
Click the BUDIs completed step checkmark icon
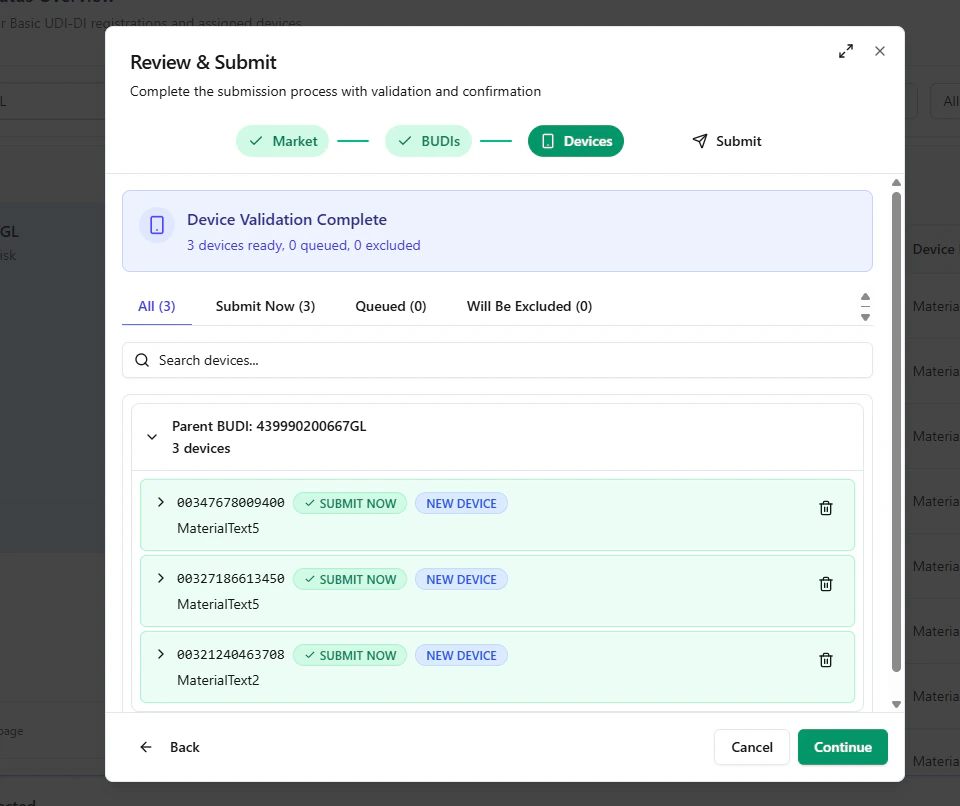[401, 141]
